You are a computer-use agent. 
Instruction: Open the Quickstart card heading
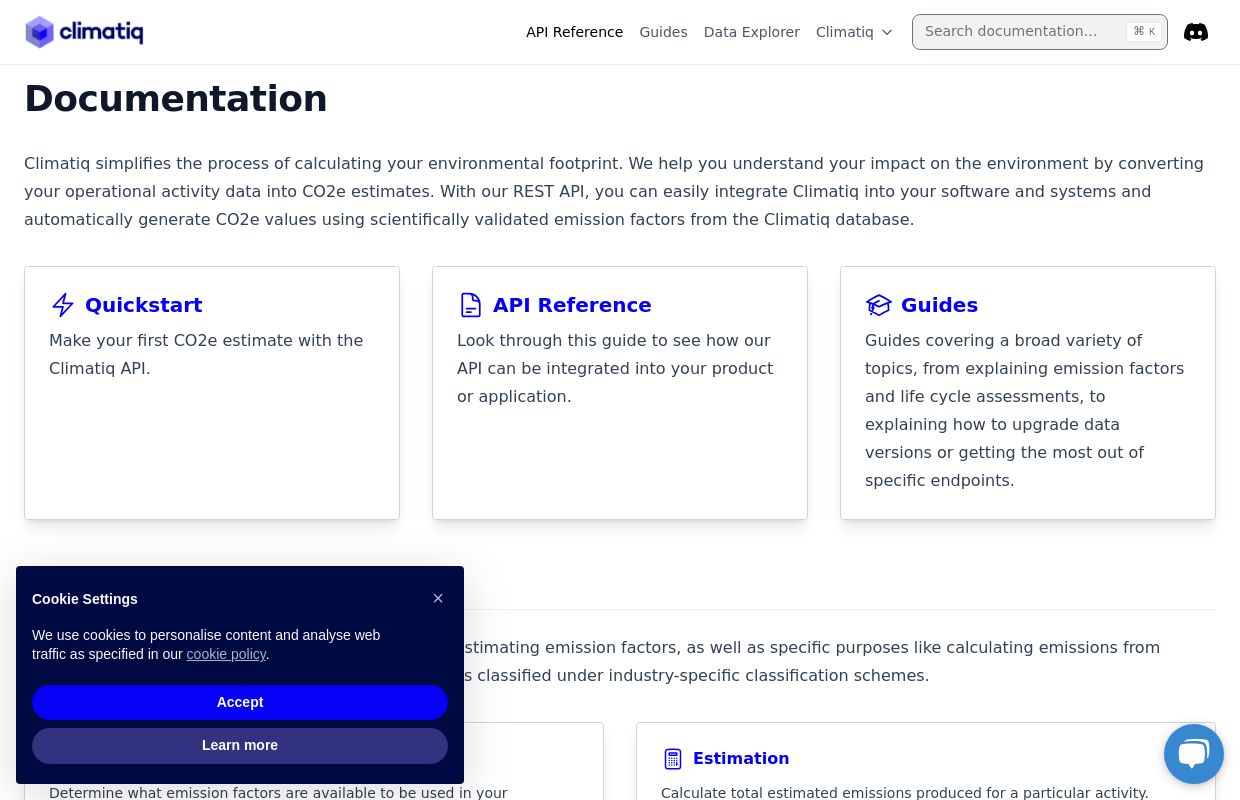(x=144, y=305)
